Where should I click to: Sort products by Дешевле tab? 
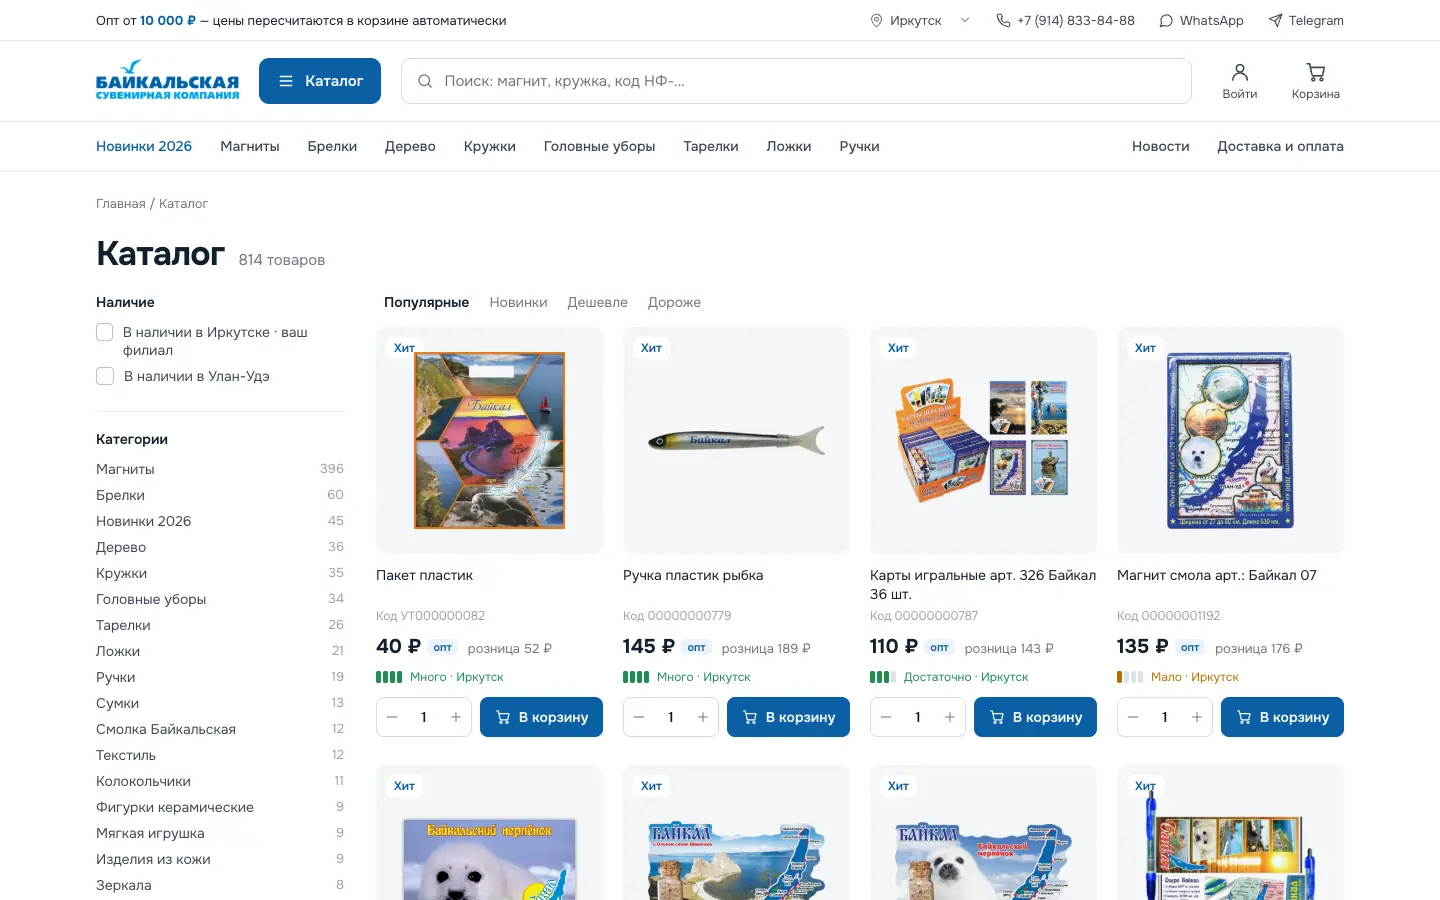click(x=597, y=302)
